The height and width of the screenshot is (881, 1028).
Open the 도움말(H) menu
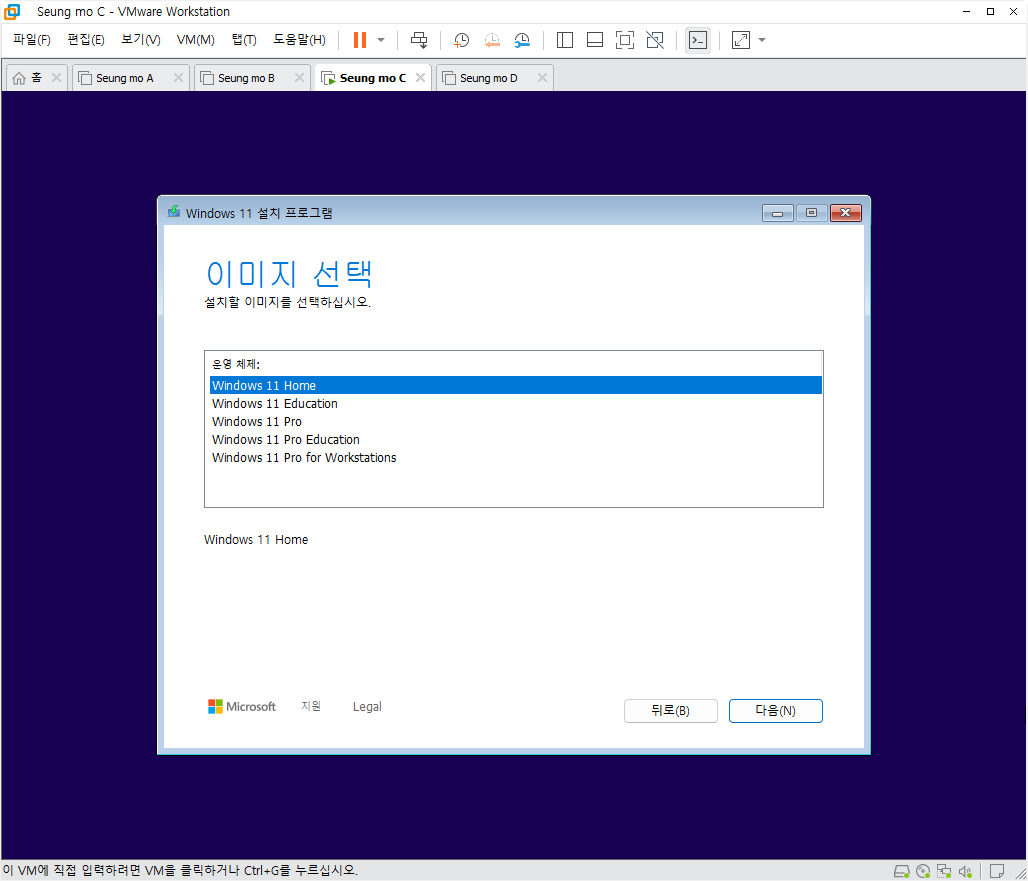pos(300,40)
